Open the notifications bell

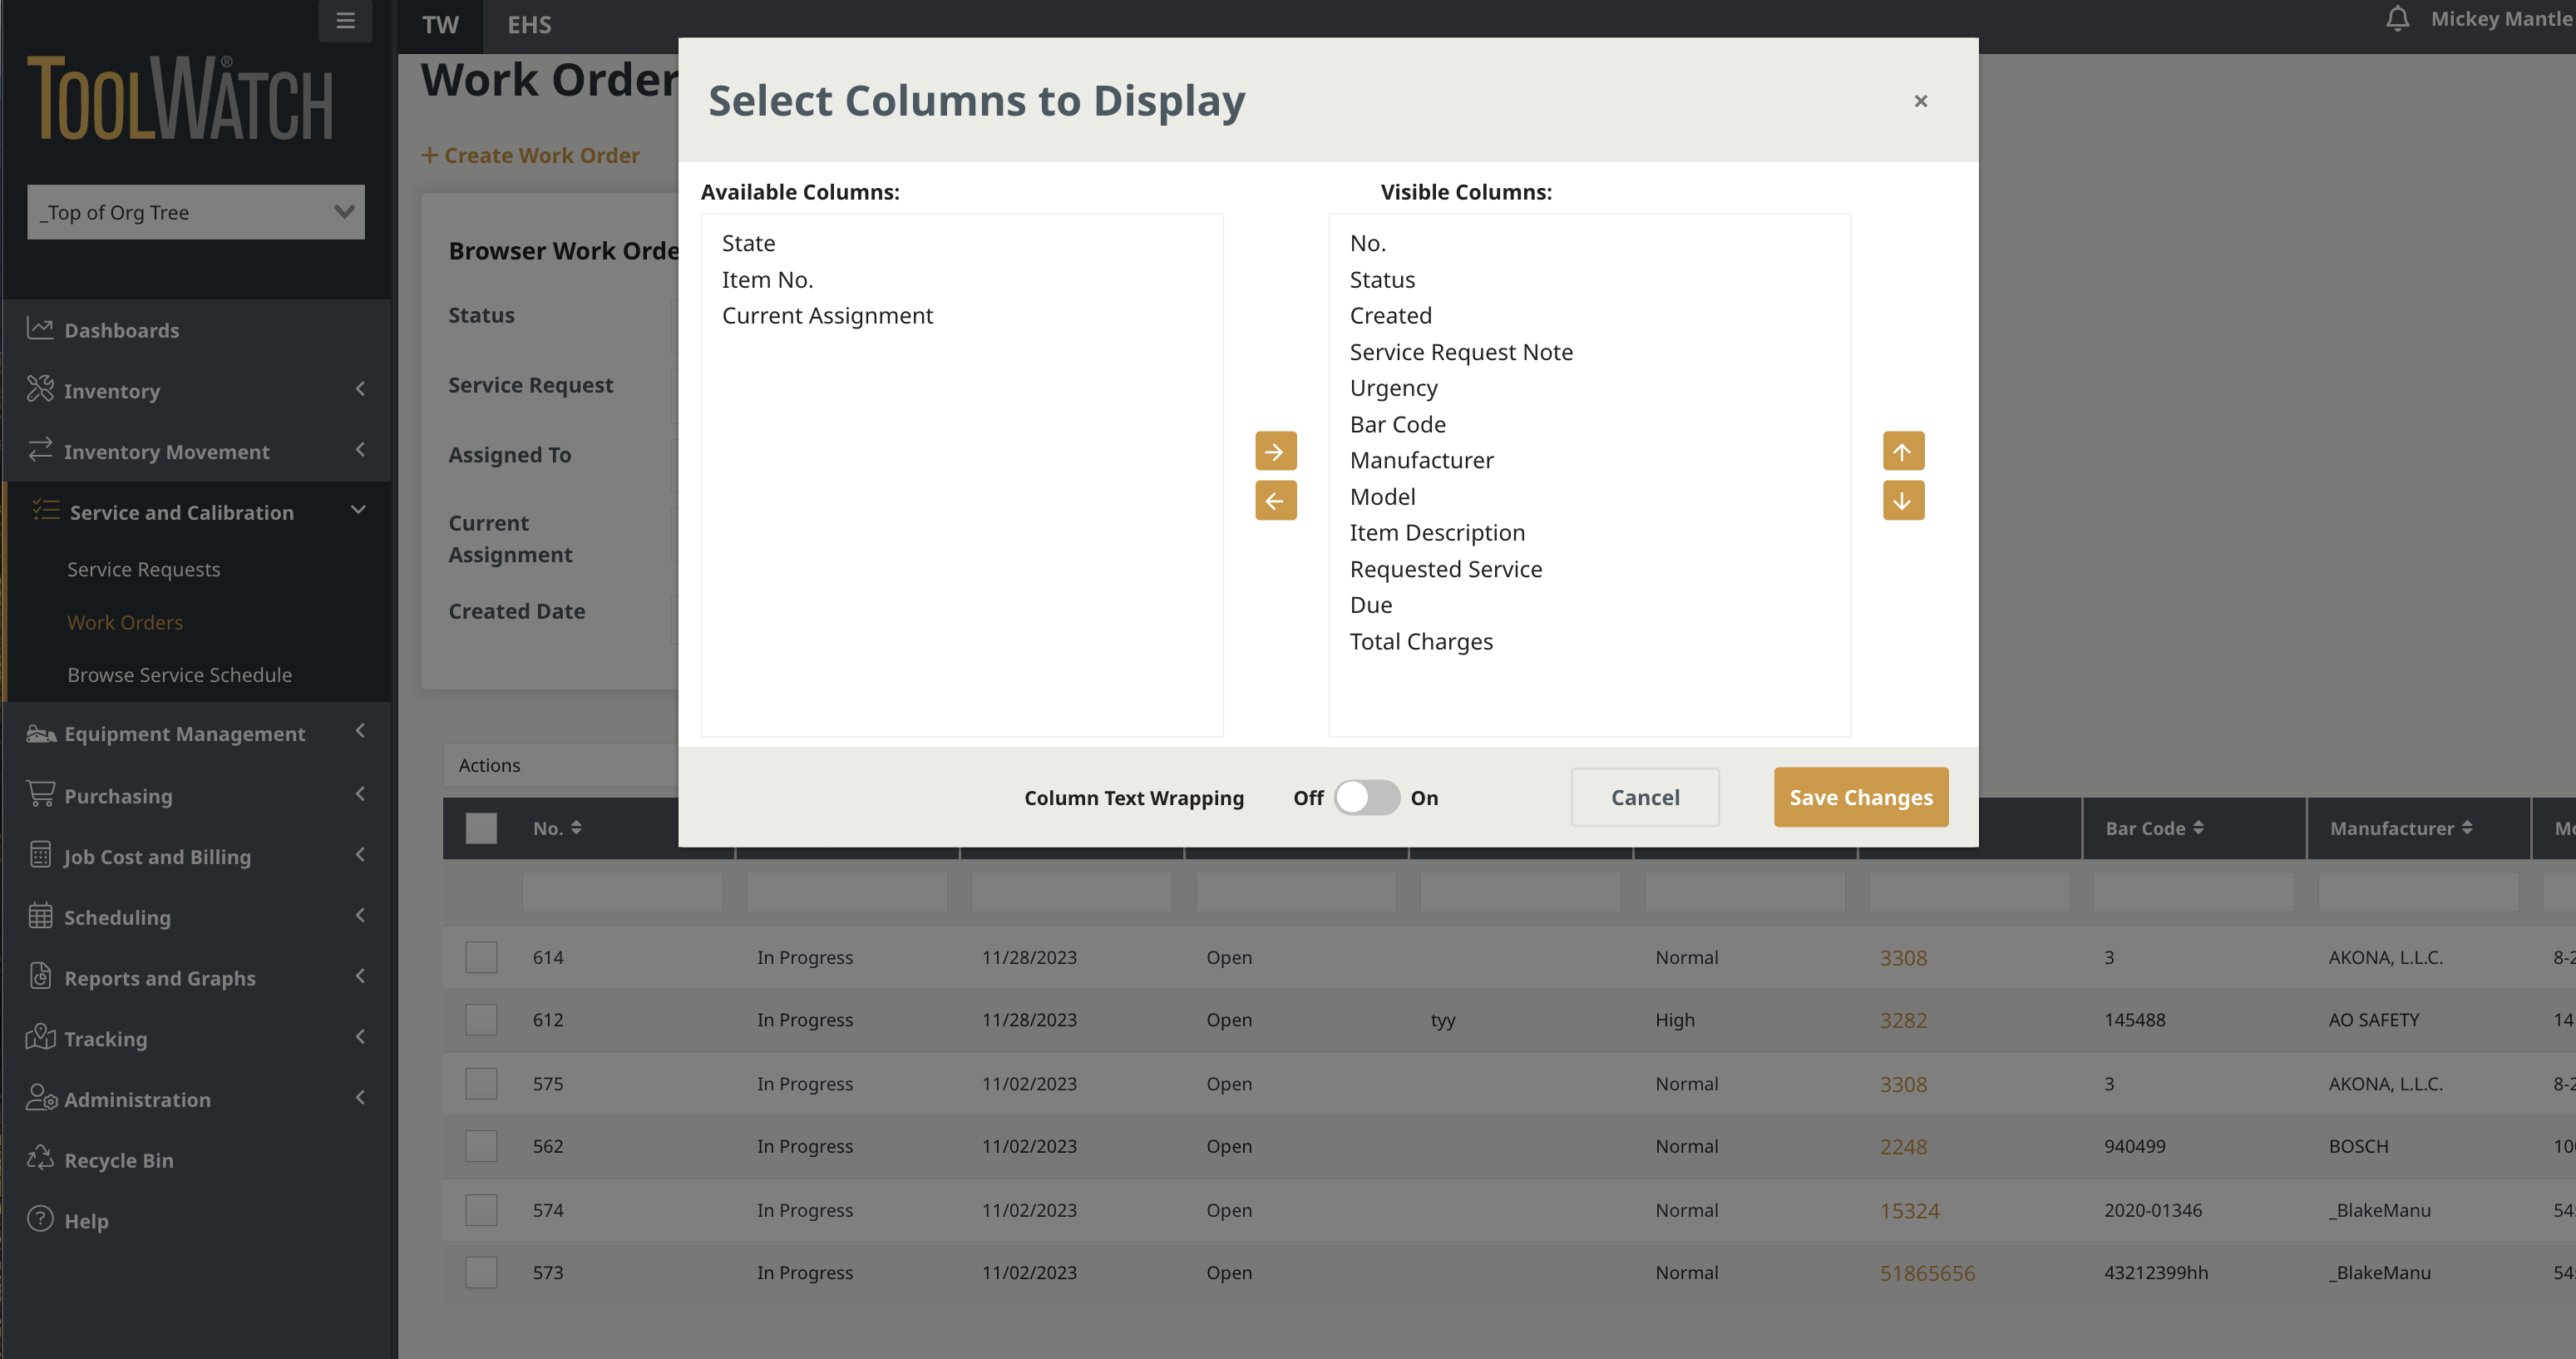[2397, 18]
